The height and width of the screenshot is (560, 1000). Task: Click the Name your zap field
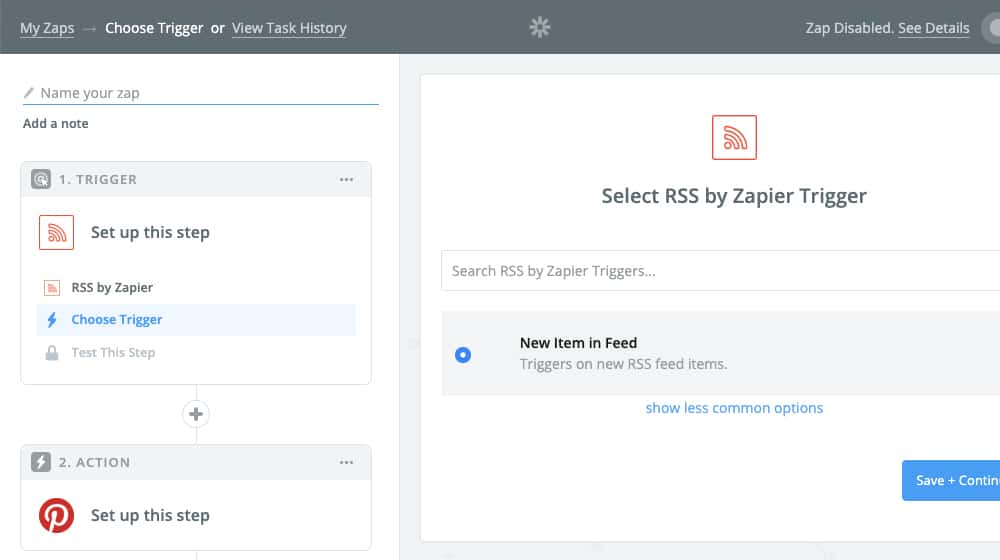(x=201, y=93)
